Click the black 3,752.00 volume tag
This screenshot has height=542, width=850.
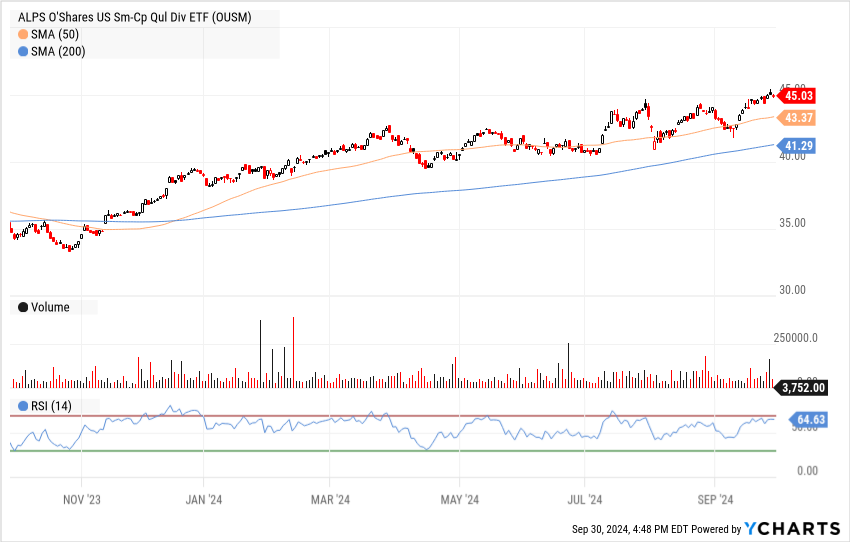click(x=801, y=388)
